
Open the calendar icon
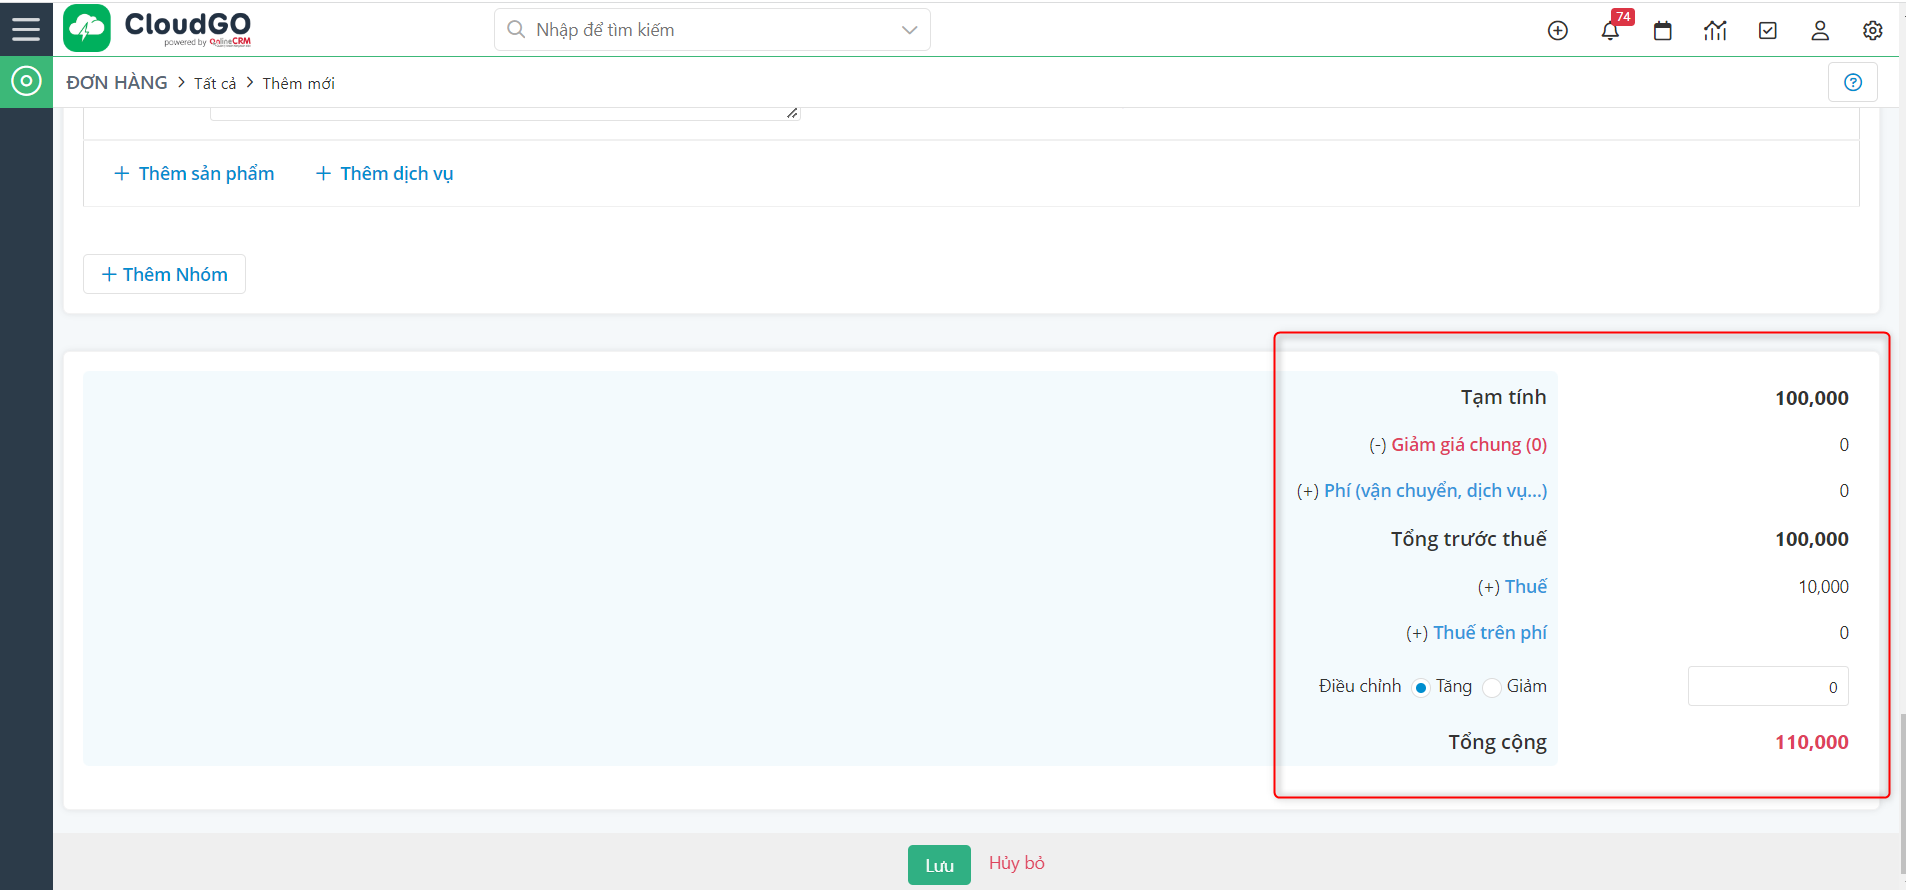click(x=1663, y=31)
